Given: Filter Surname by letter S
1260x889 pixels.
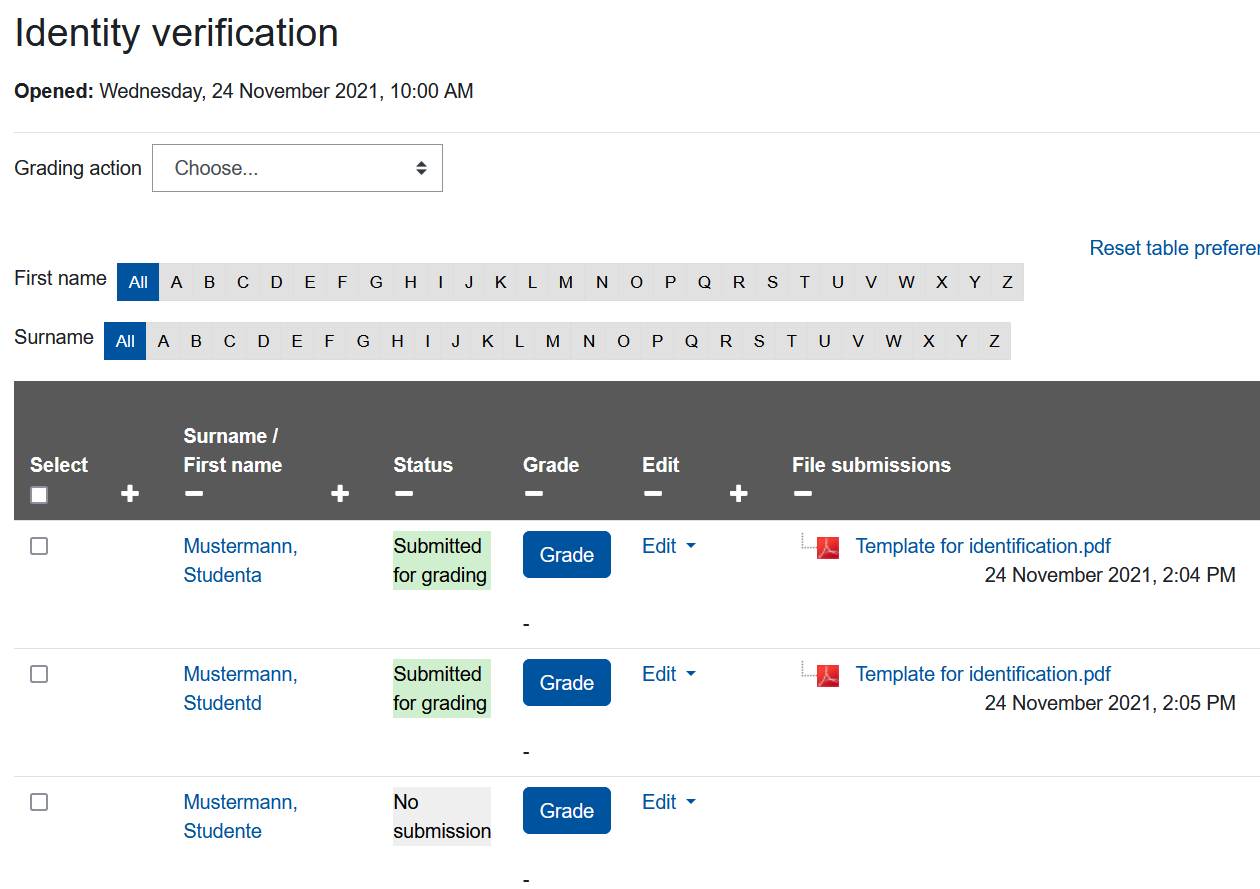Looking at the screenshot, I should [x=759, y=341].
